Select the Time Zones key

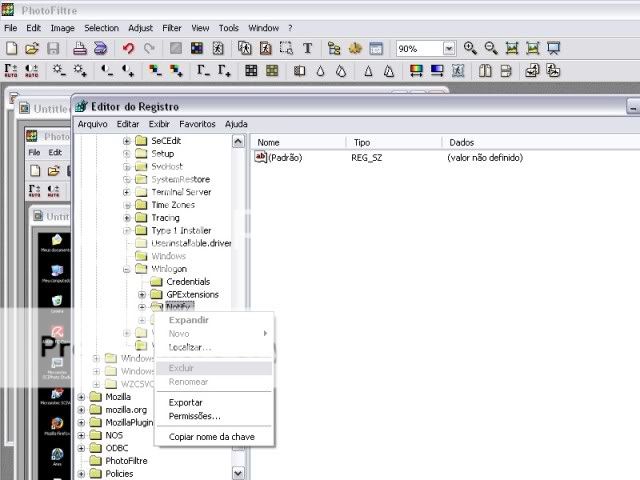point(173,205)
